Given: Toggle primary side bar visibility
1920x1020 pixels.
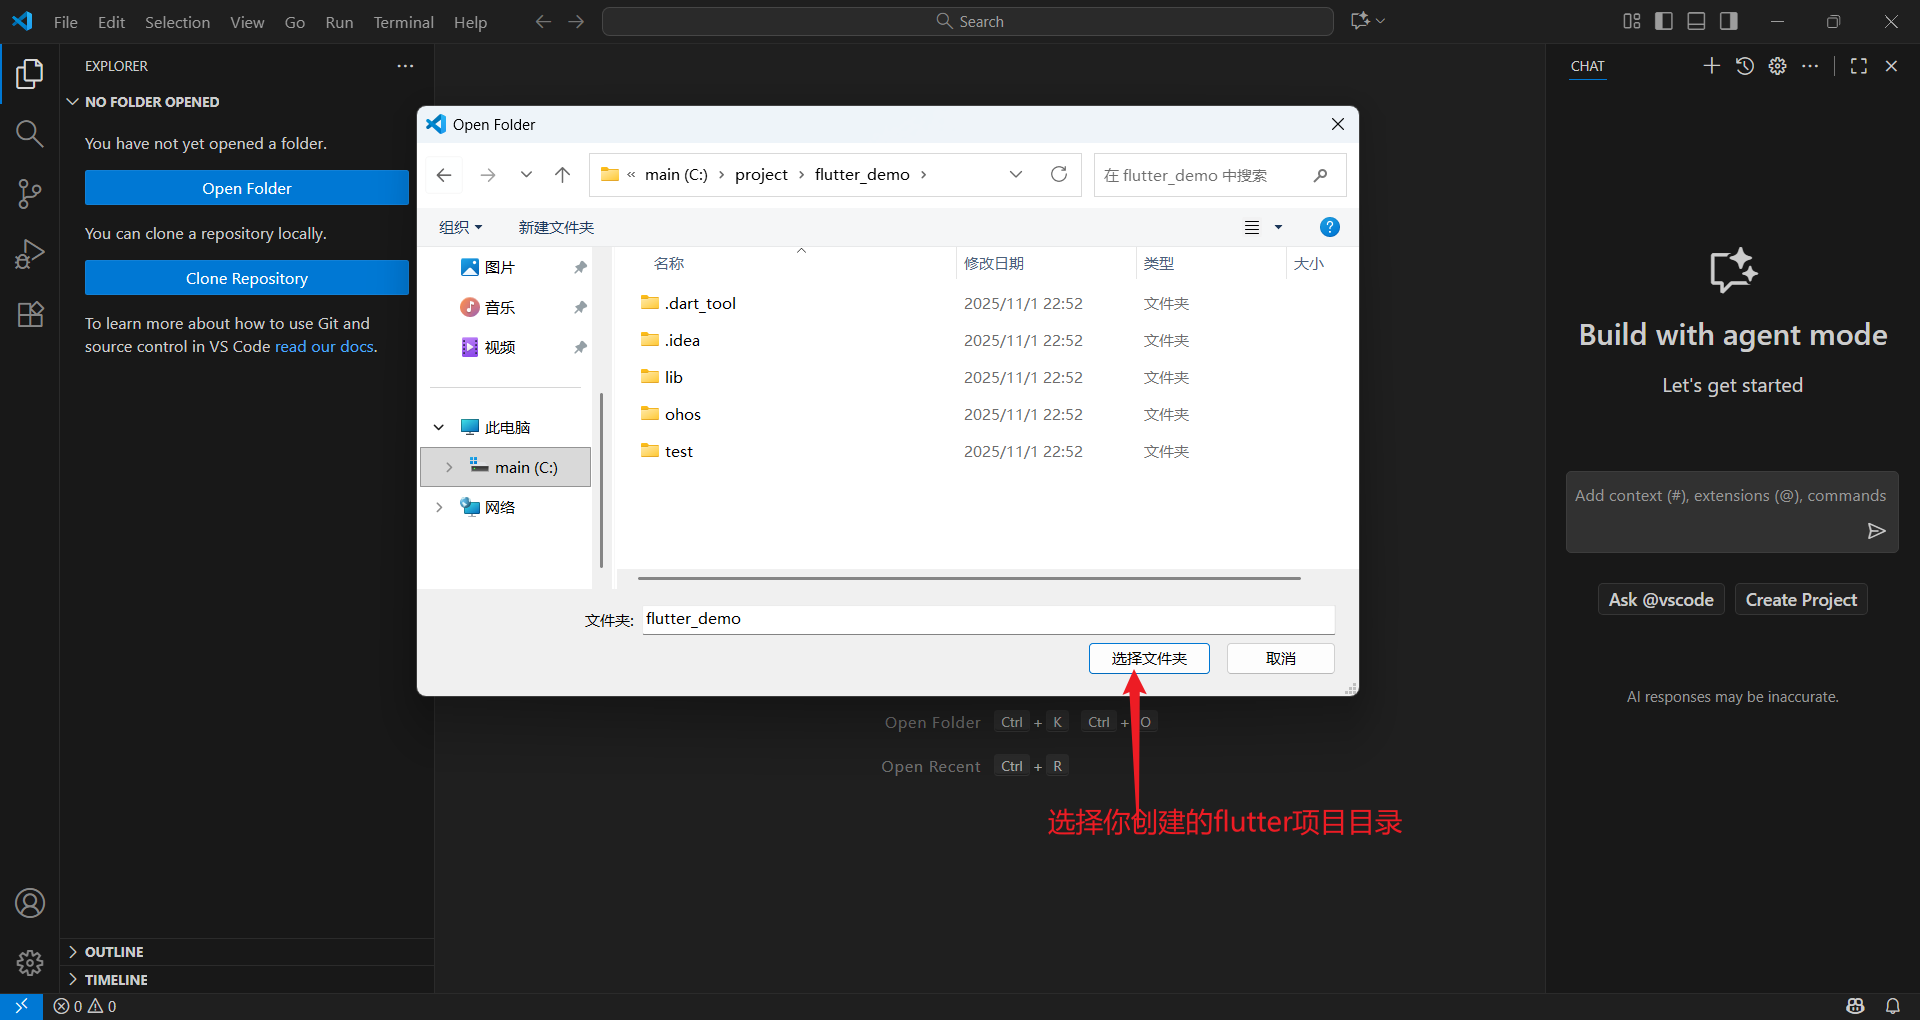Looking at the screenshot, I should 1664,21.
